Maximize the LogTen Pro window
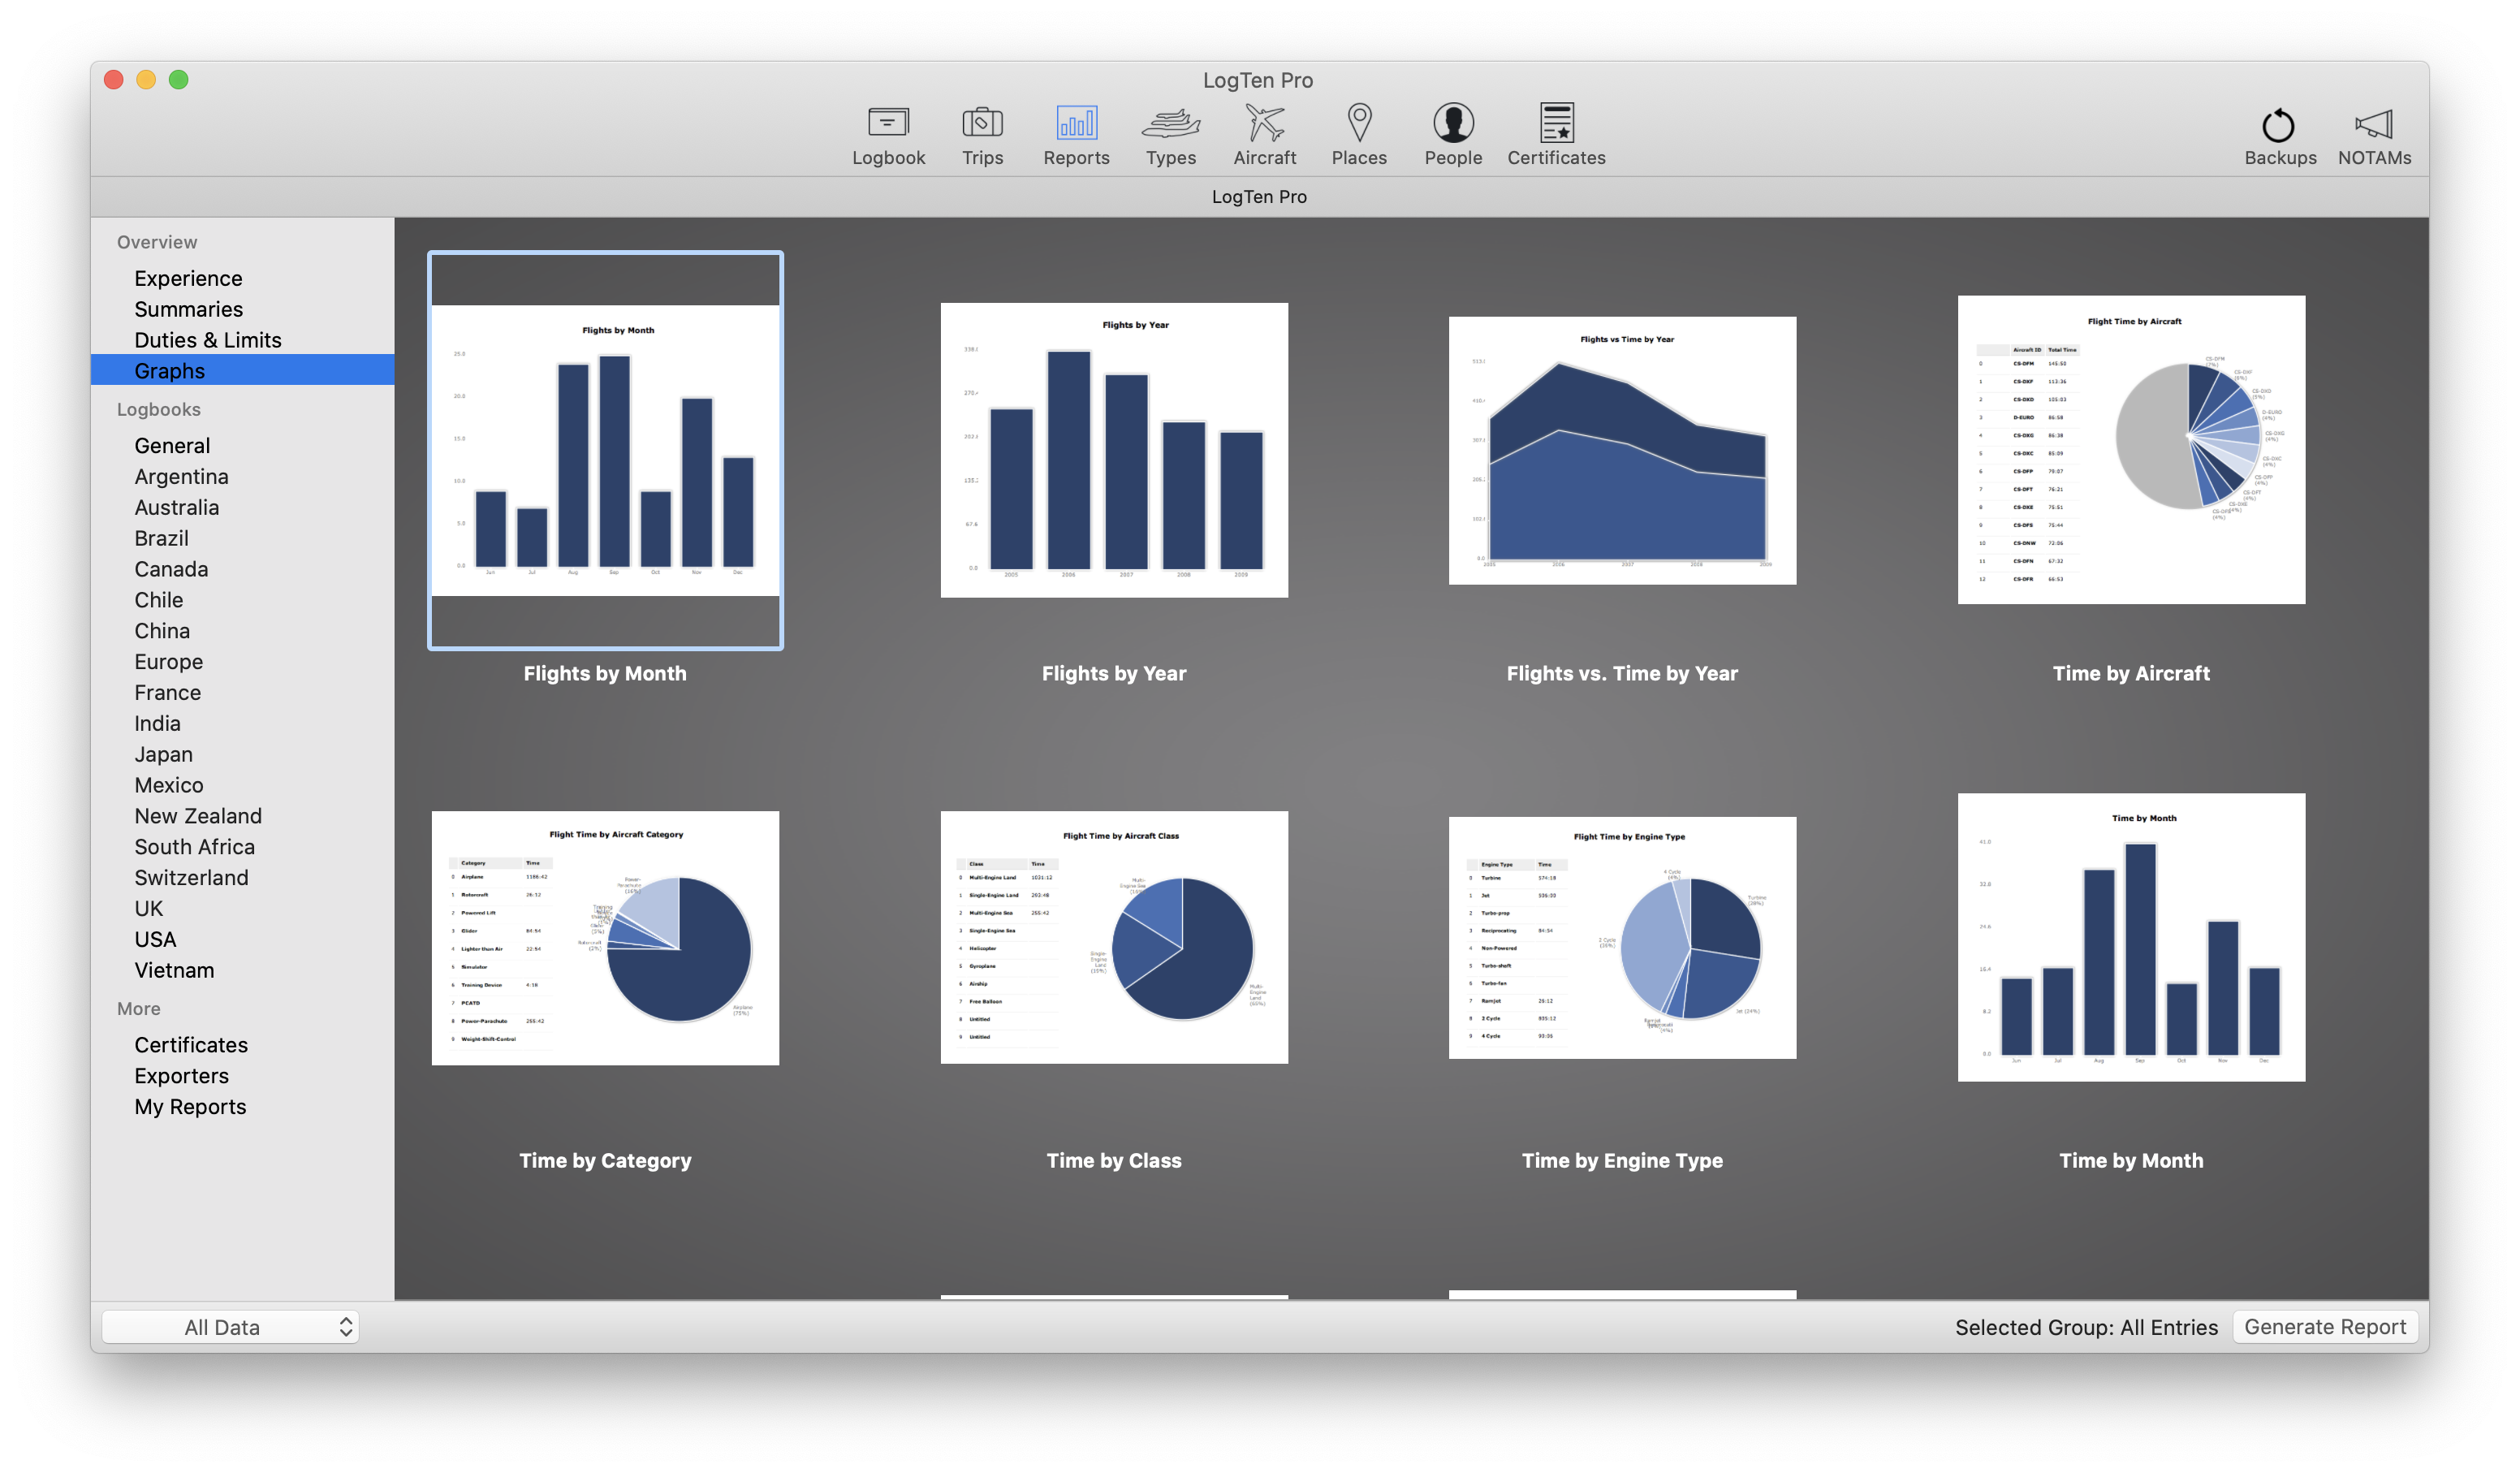 pyautogui.click(x=178, y=80)
